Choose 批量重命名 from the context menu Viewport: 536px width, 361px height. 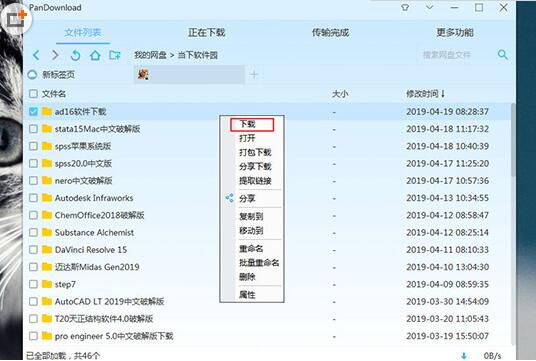tap(259, 263)
